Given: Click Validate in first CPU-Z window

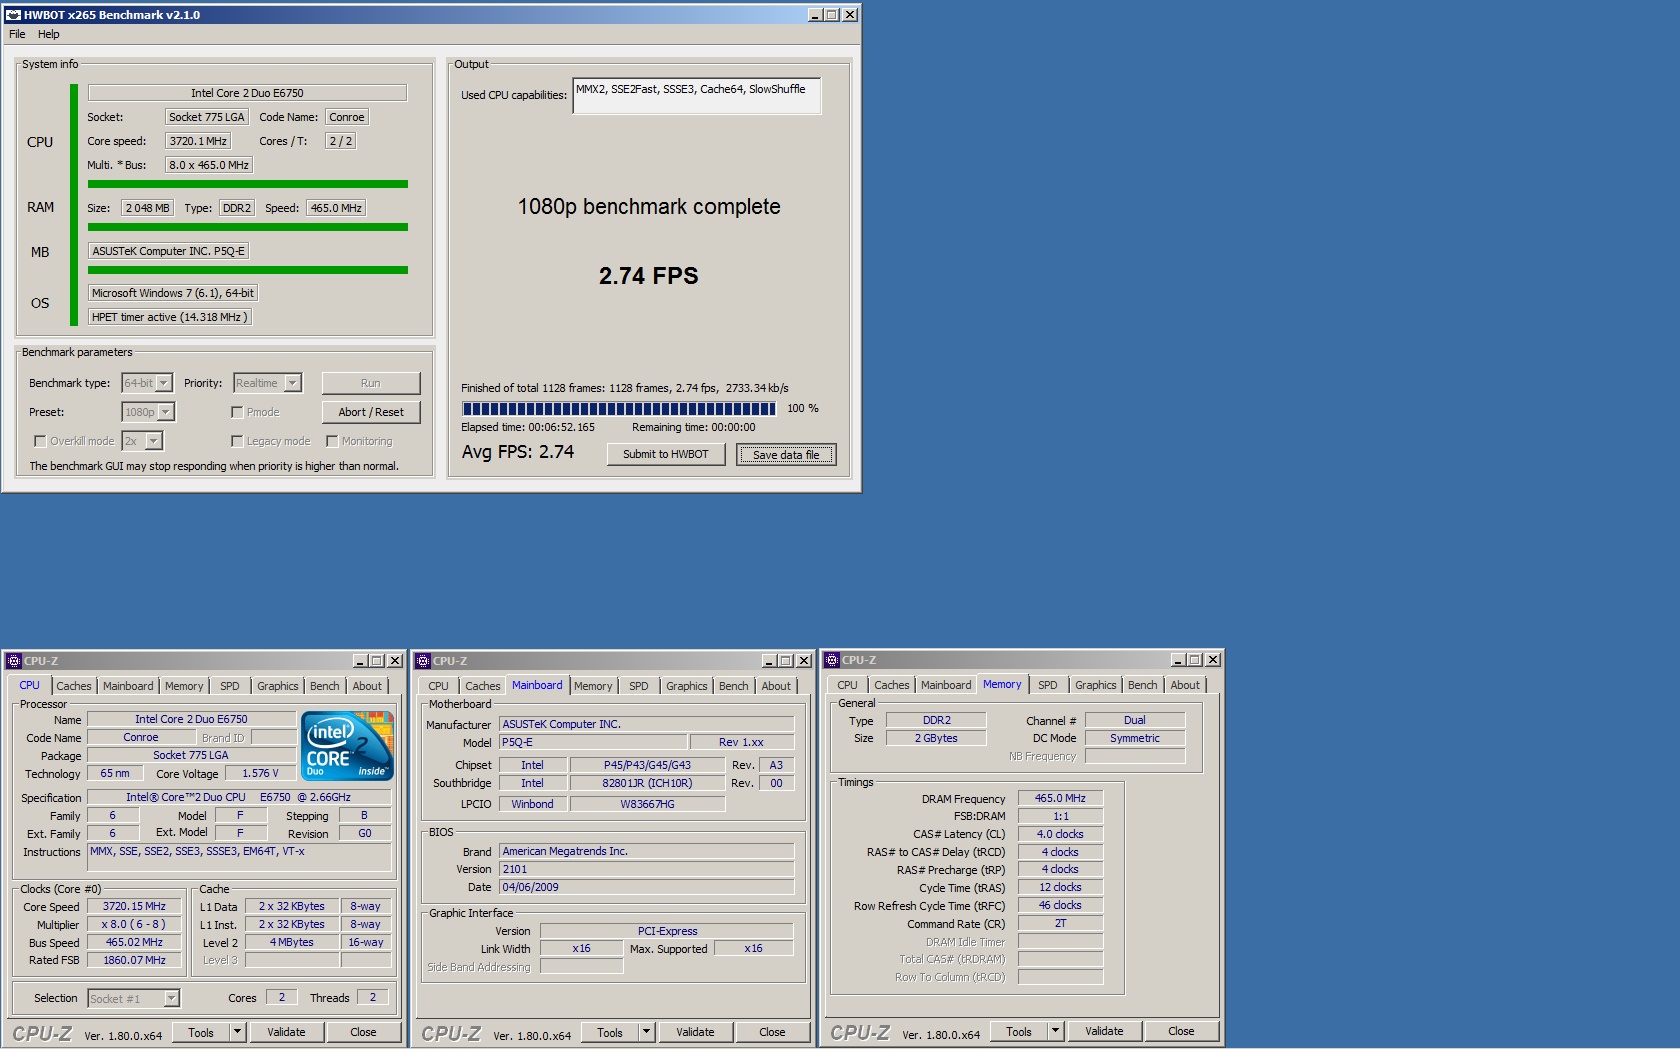Looking at the screenshot, I should click(x=286, y=1032).
